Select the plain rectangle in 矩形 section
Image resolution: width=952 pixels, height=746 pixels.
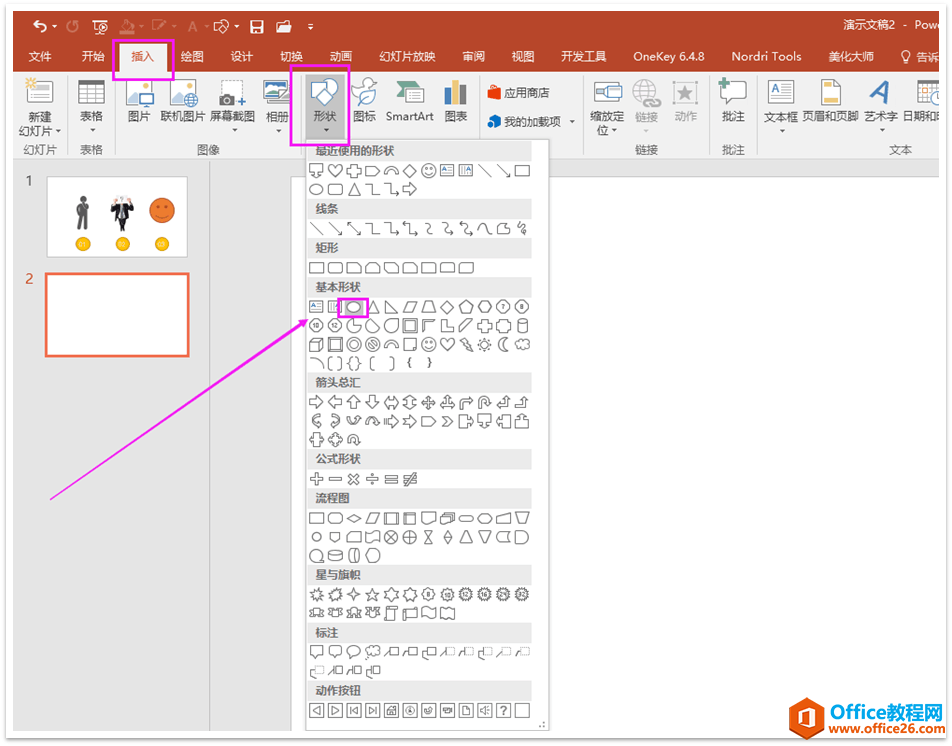[x=316, y=268]
